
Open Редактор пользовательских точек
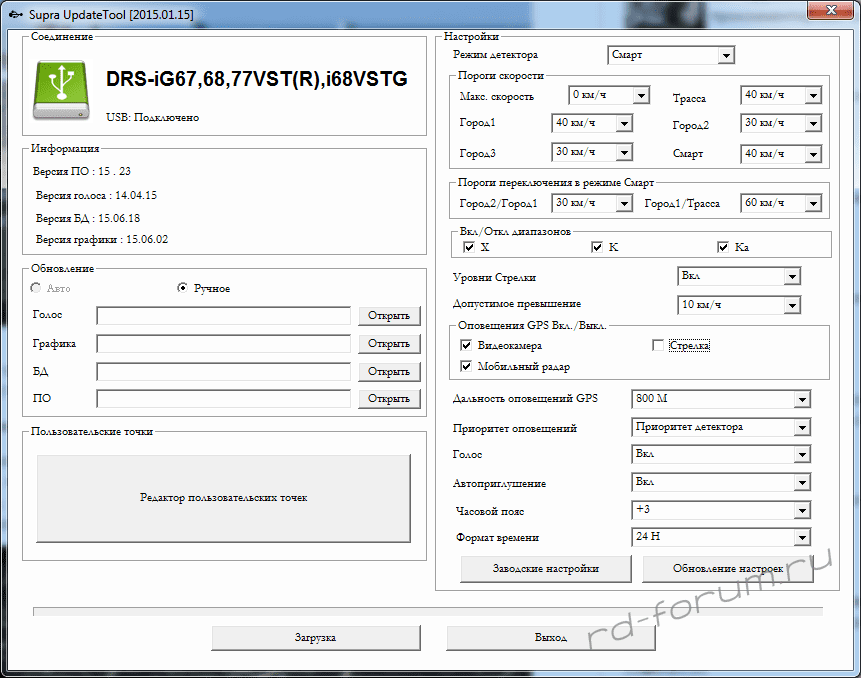tap(223, 498)
